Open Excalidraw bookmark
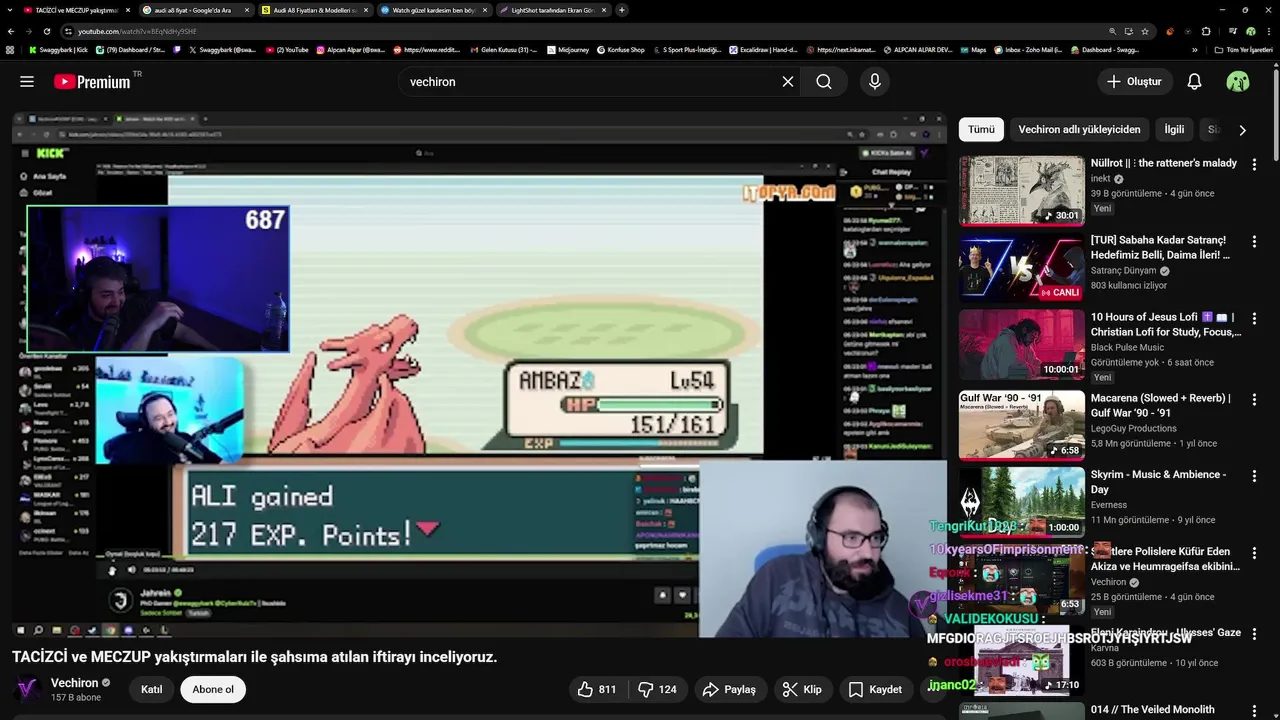This screenshot has height=720, width=1280. click(x=762, y=49)
